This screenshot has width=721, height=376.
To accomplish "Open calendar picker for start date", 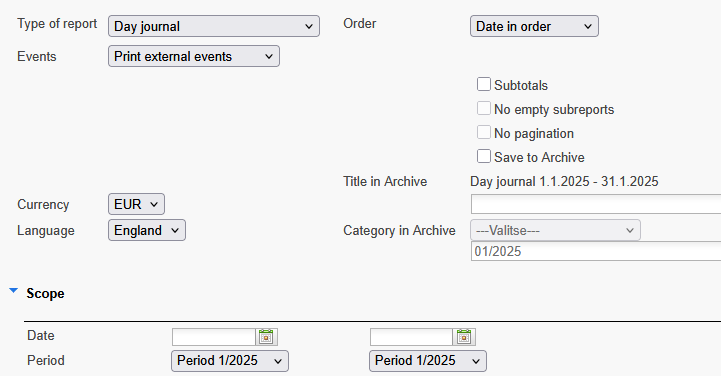I will 266,337.
